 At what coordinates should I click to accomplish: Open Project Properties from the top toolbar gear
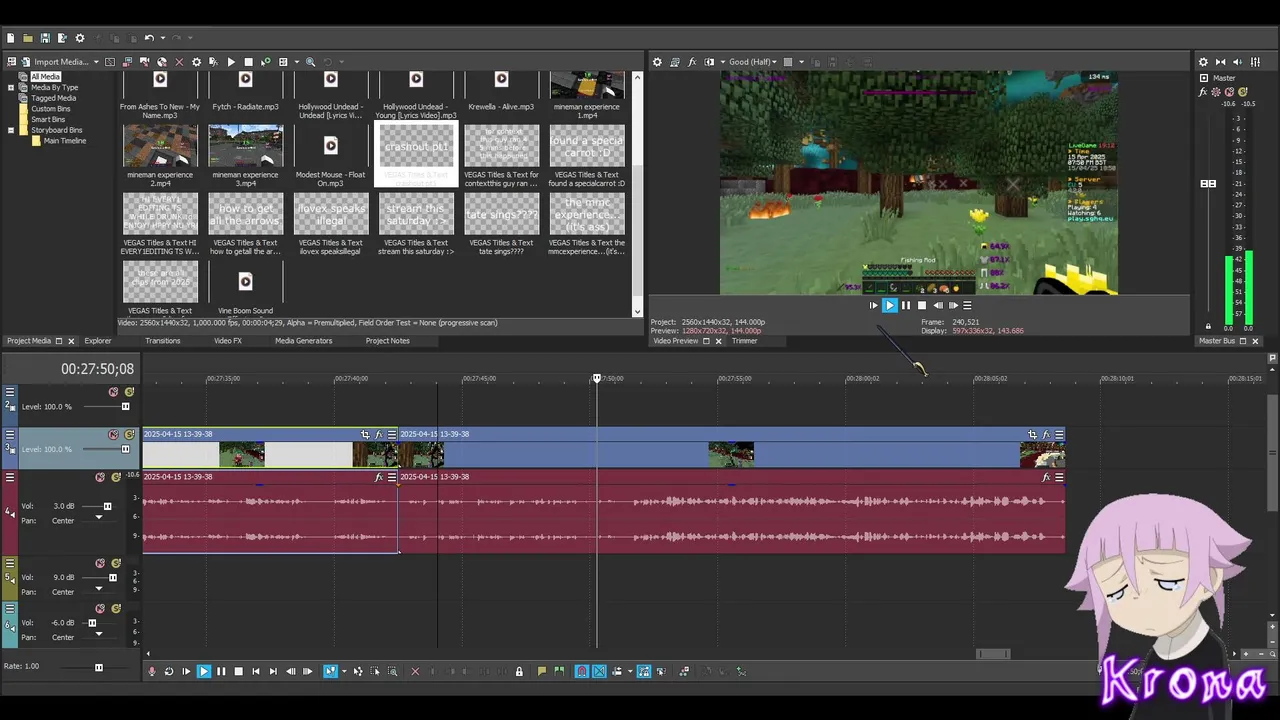click(80, 38)
